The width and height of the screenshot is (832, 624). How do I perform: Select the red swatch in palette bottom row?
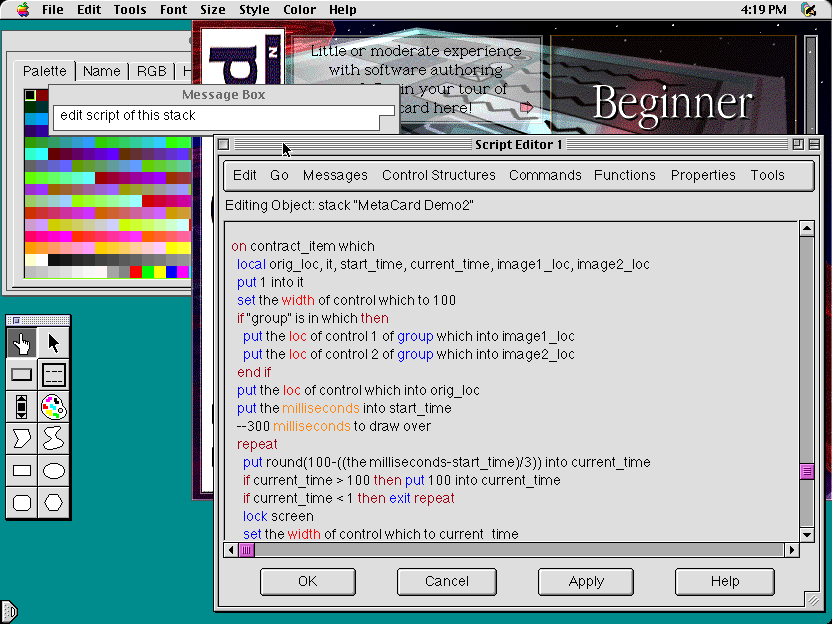tap(136, 272)
